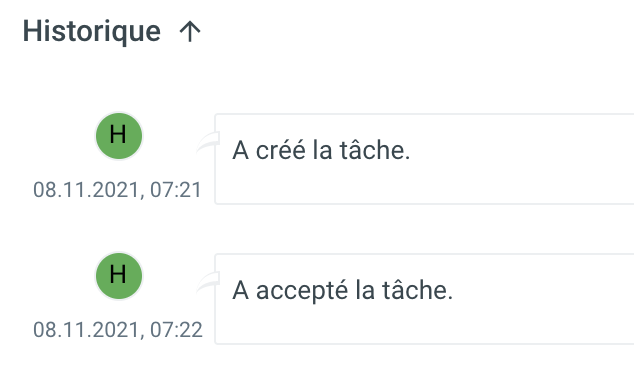Click the letter H in the second green circle
This screenshot has width=634, height=366.
(x=118, y=275)
